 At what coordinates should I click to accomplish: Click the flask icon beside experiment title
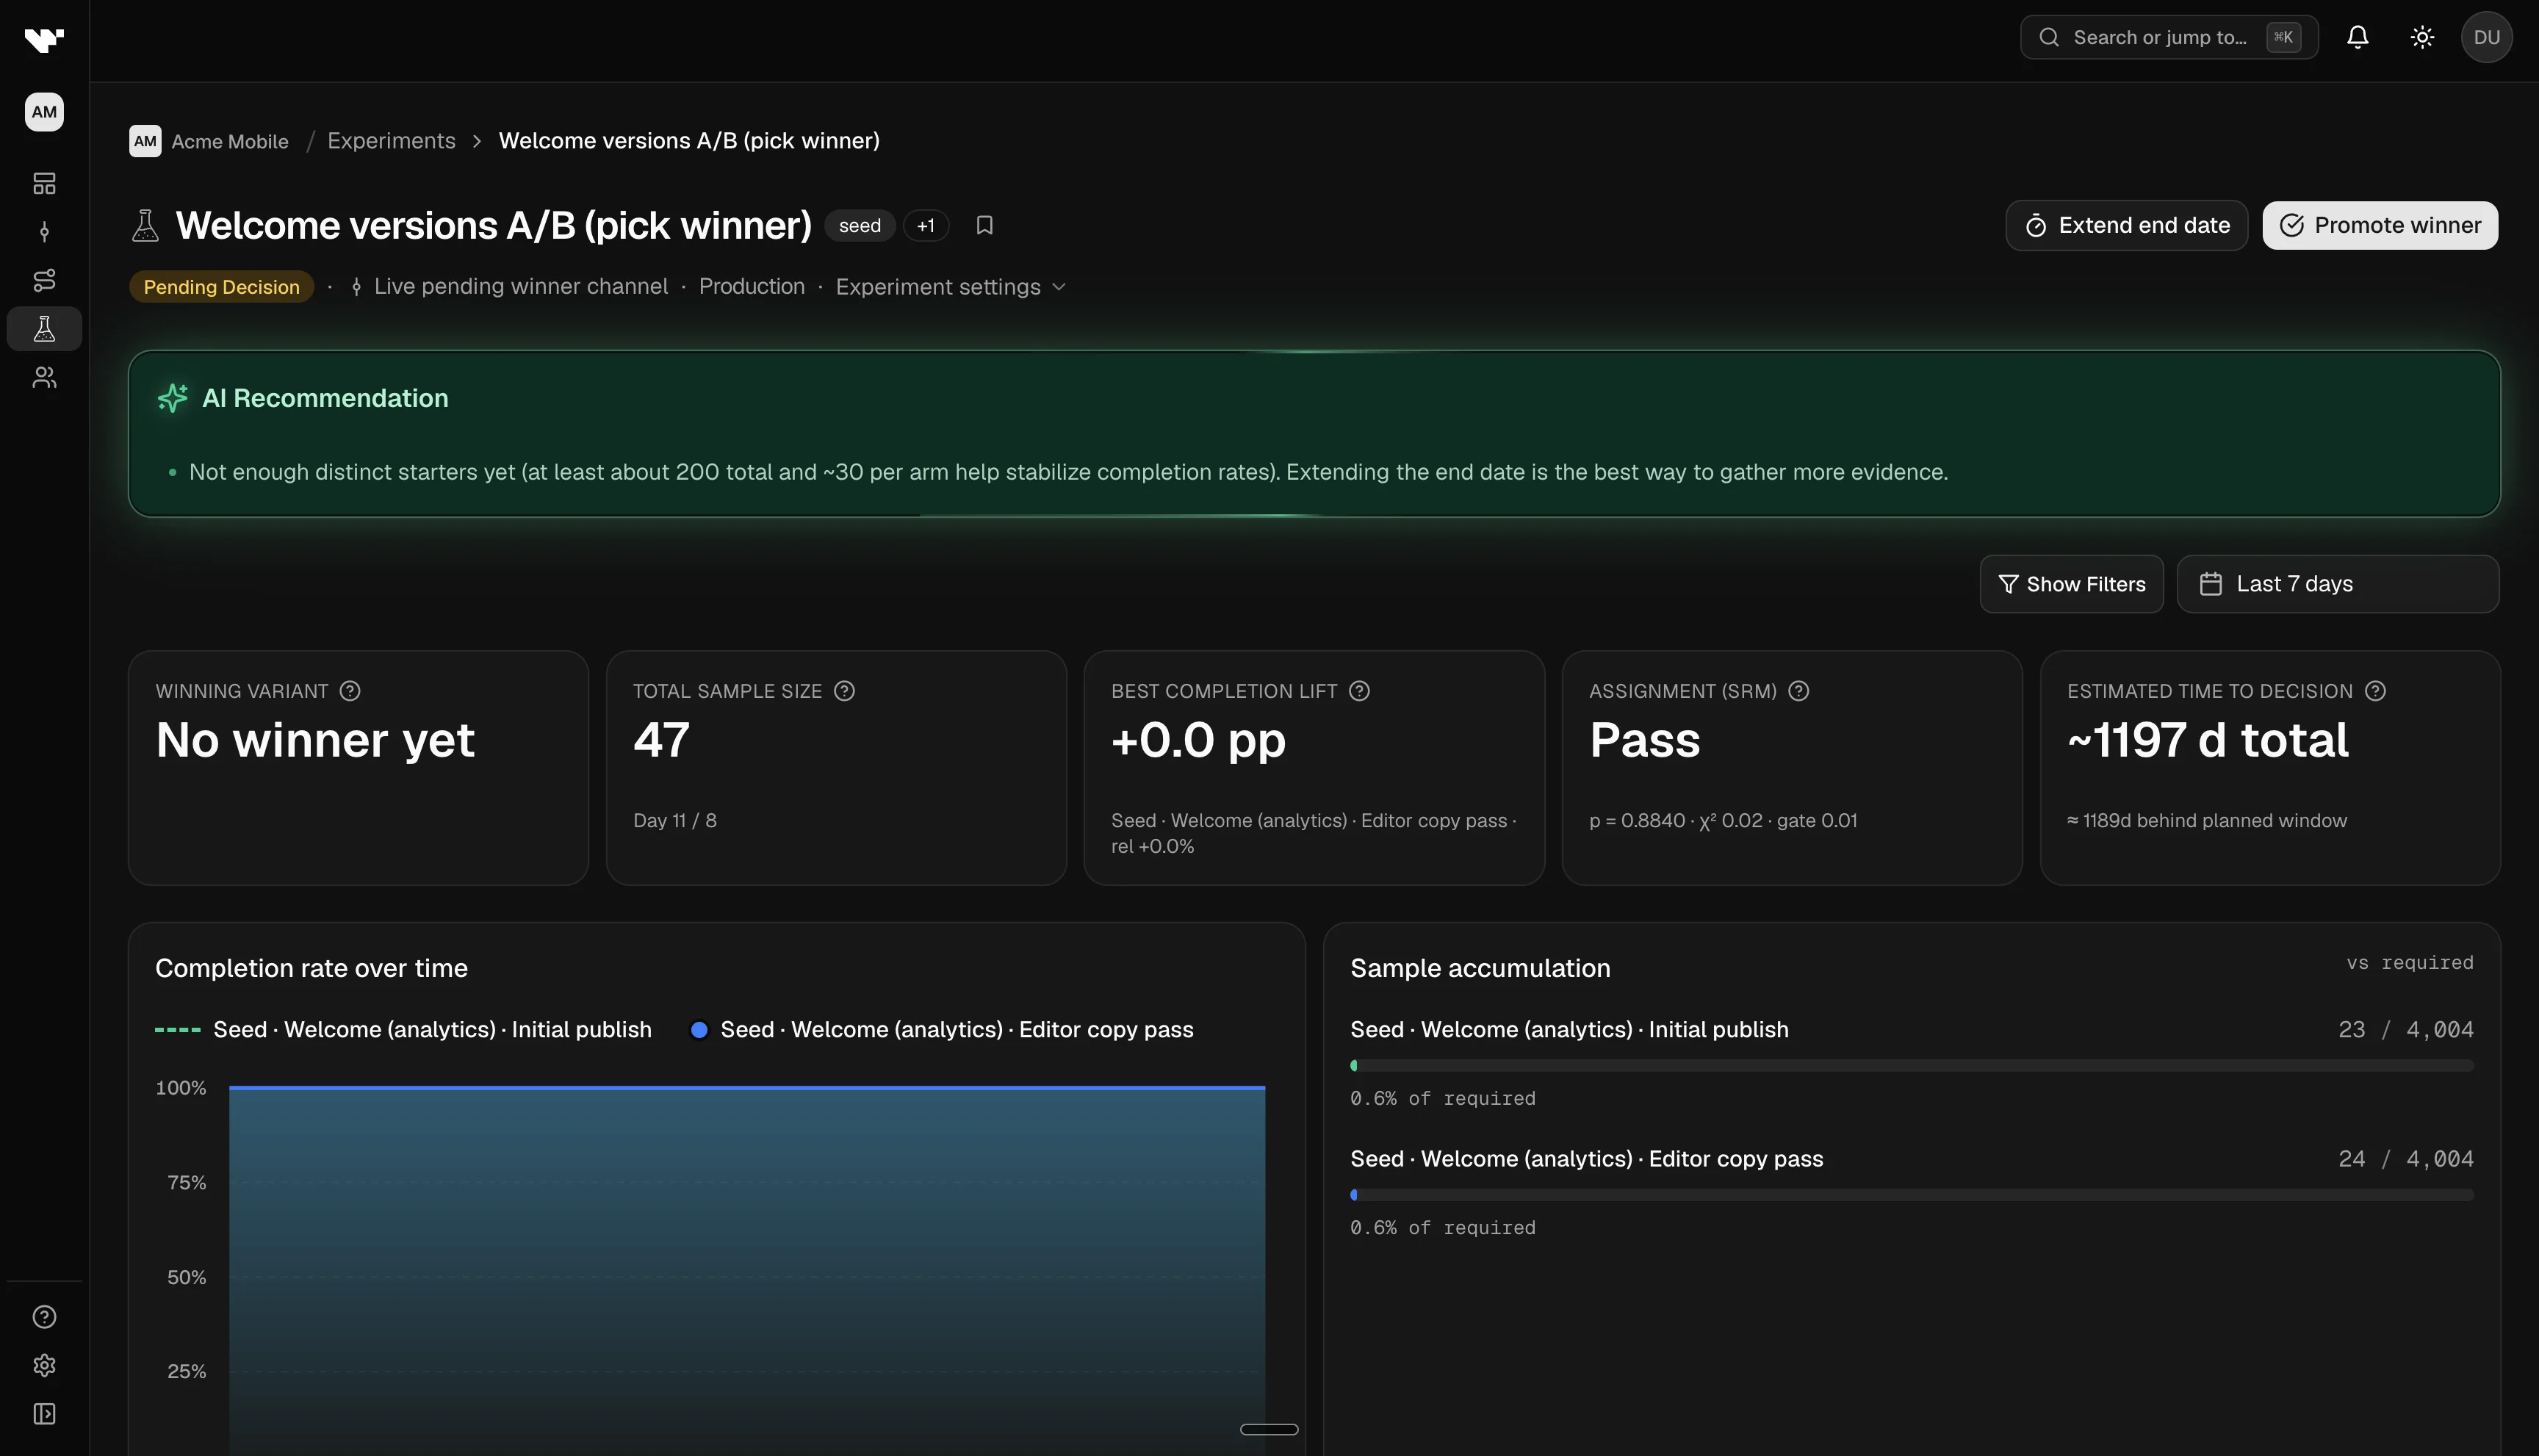pos(146,226)
